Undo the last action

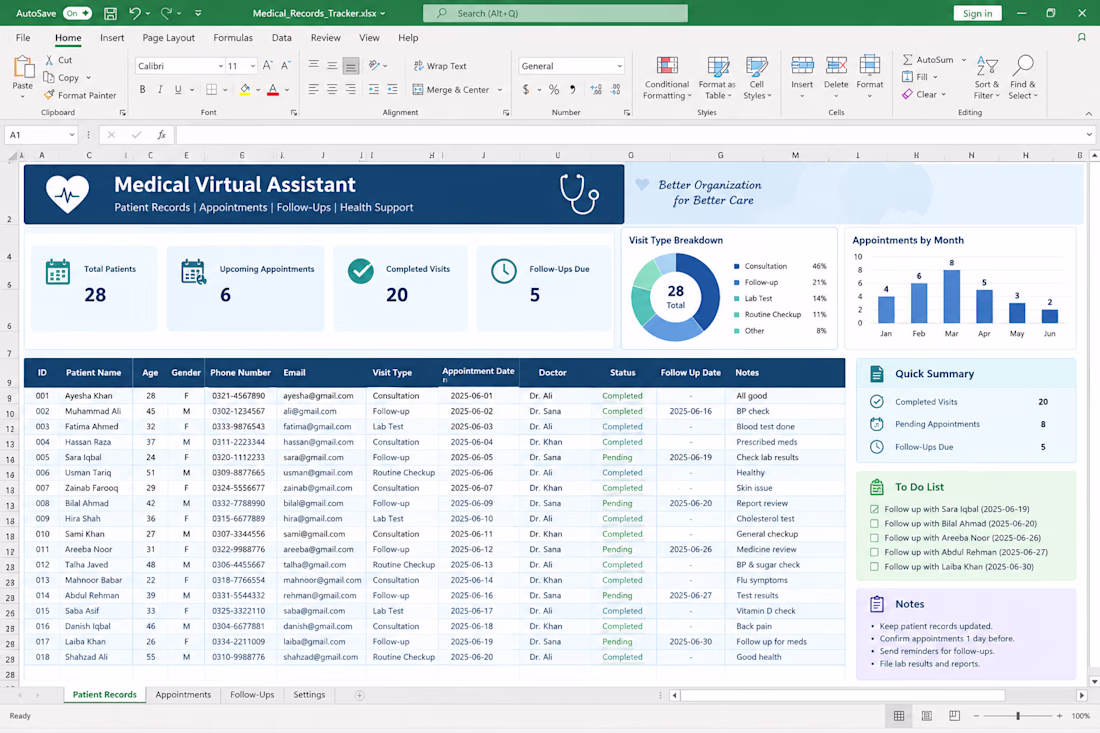[135, 13]
